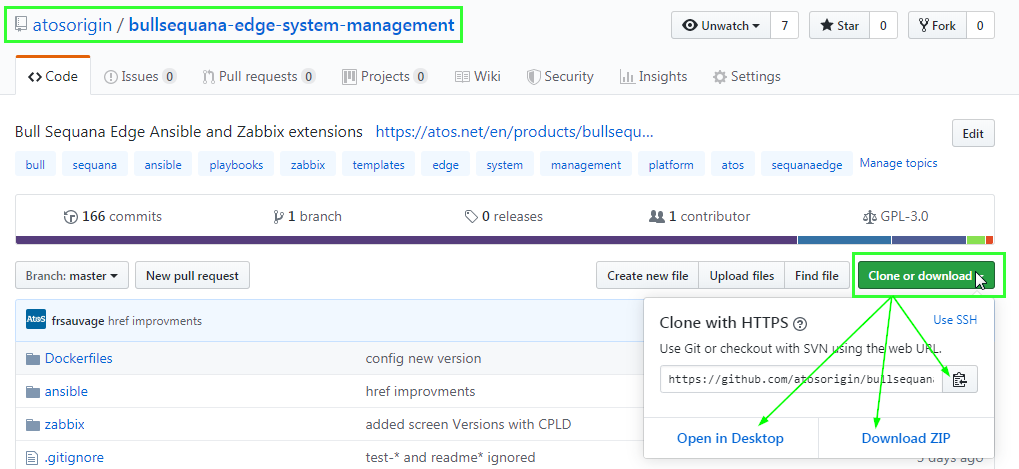Open the atosorigin owner link
The width and height of the screenshot is (1019, 469).
point(71,25)
